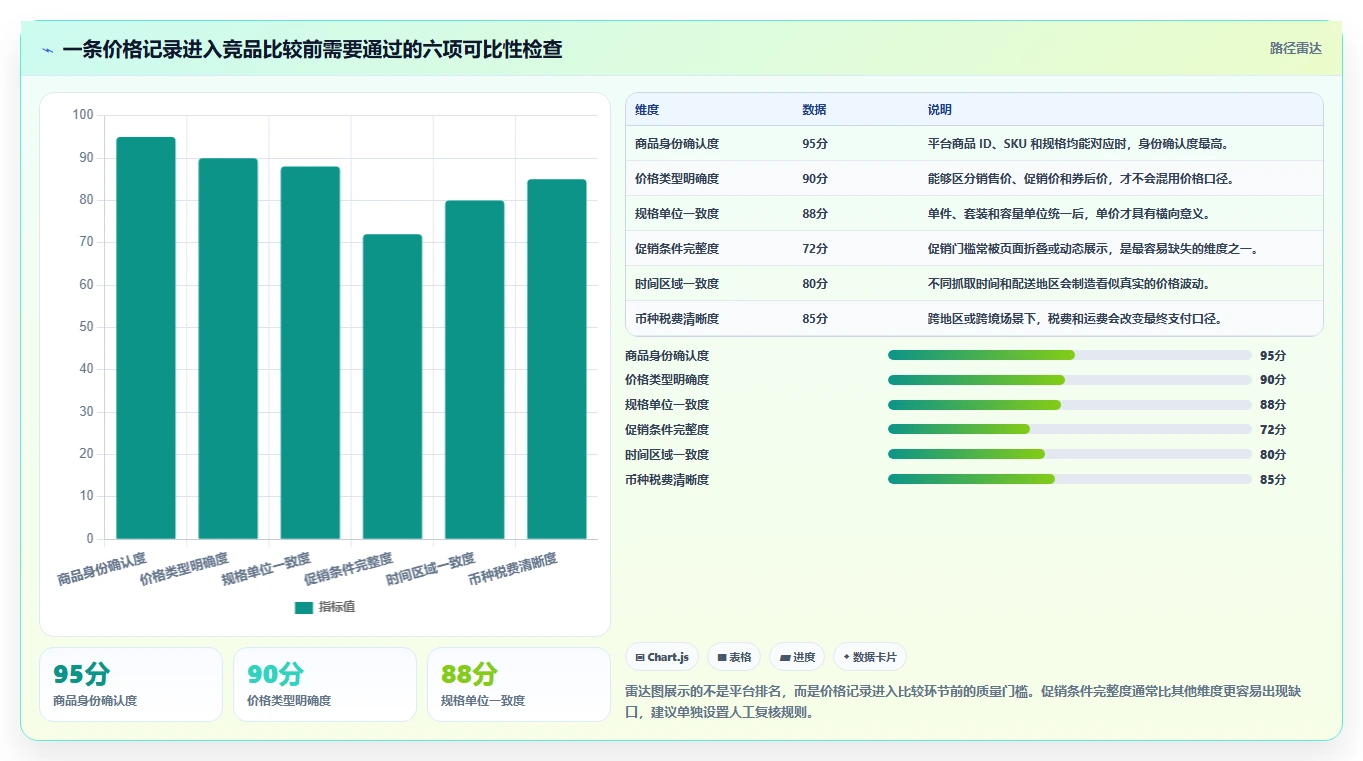Screen dimensions: 1363x761
Task: Click the 规格单位一致度 bar in the chart
Action: [310, 353]
